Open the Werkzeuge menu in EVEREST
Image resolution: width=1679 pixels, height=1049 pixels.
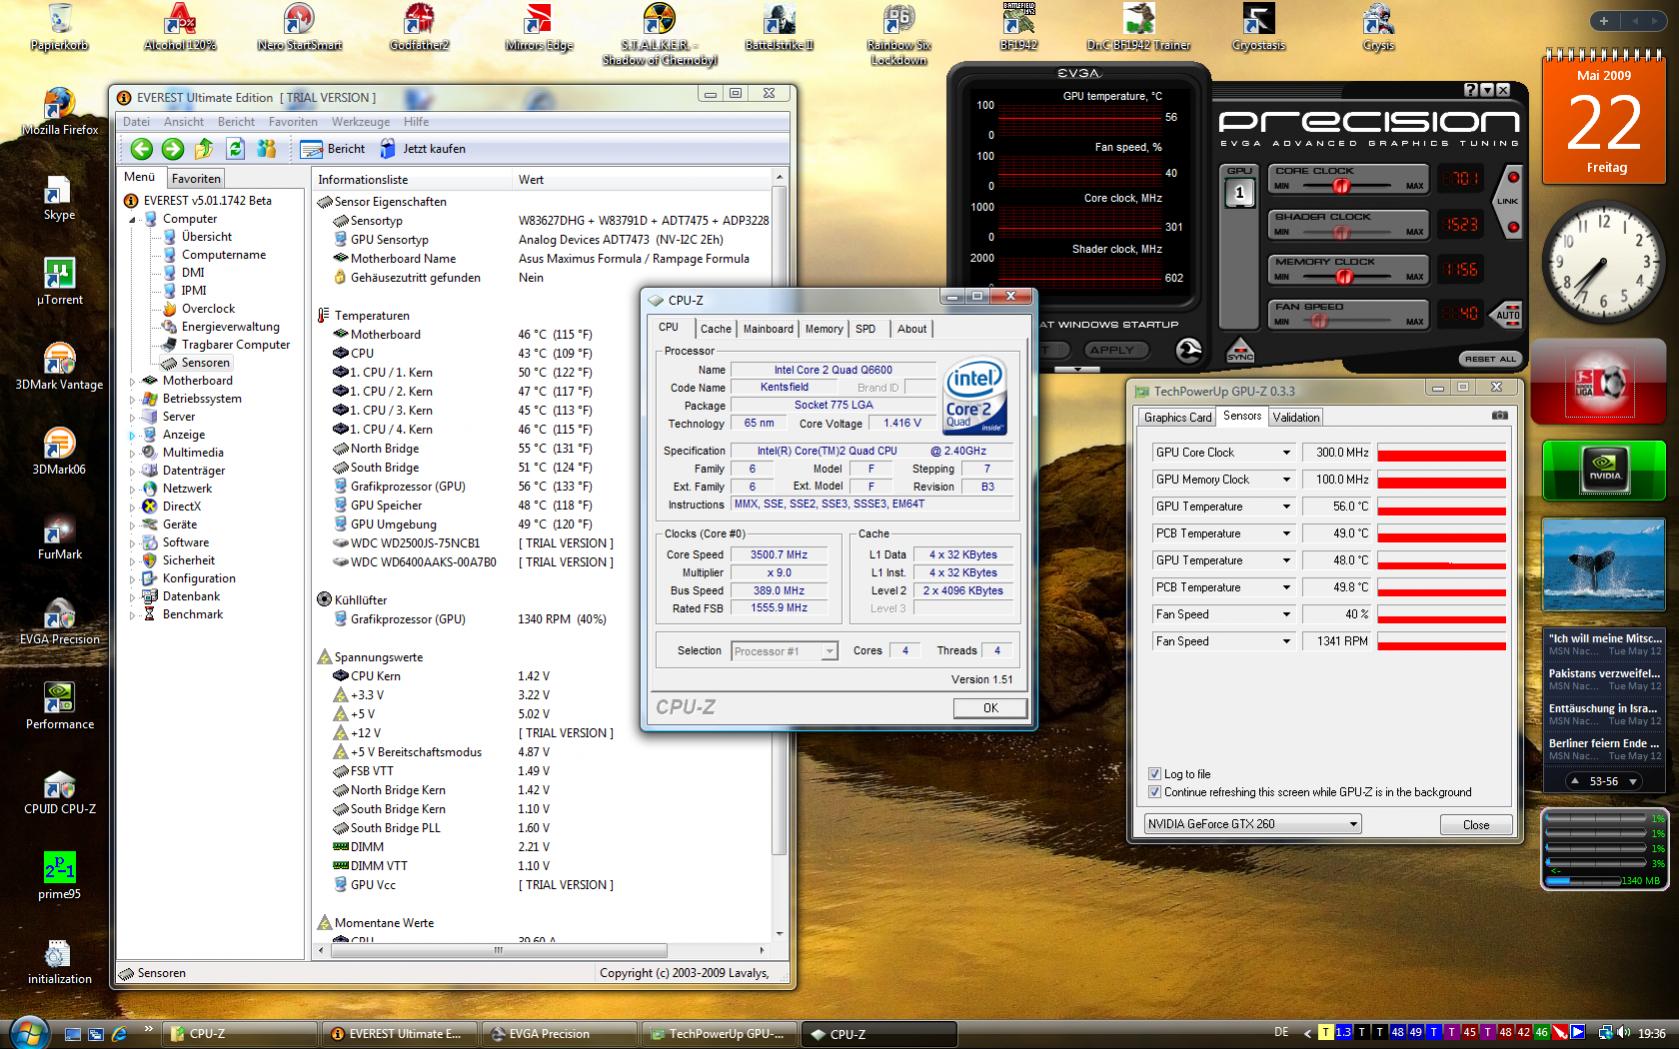pyautogui.click(x=360, y=122)
